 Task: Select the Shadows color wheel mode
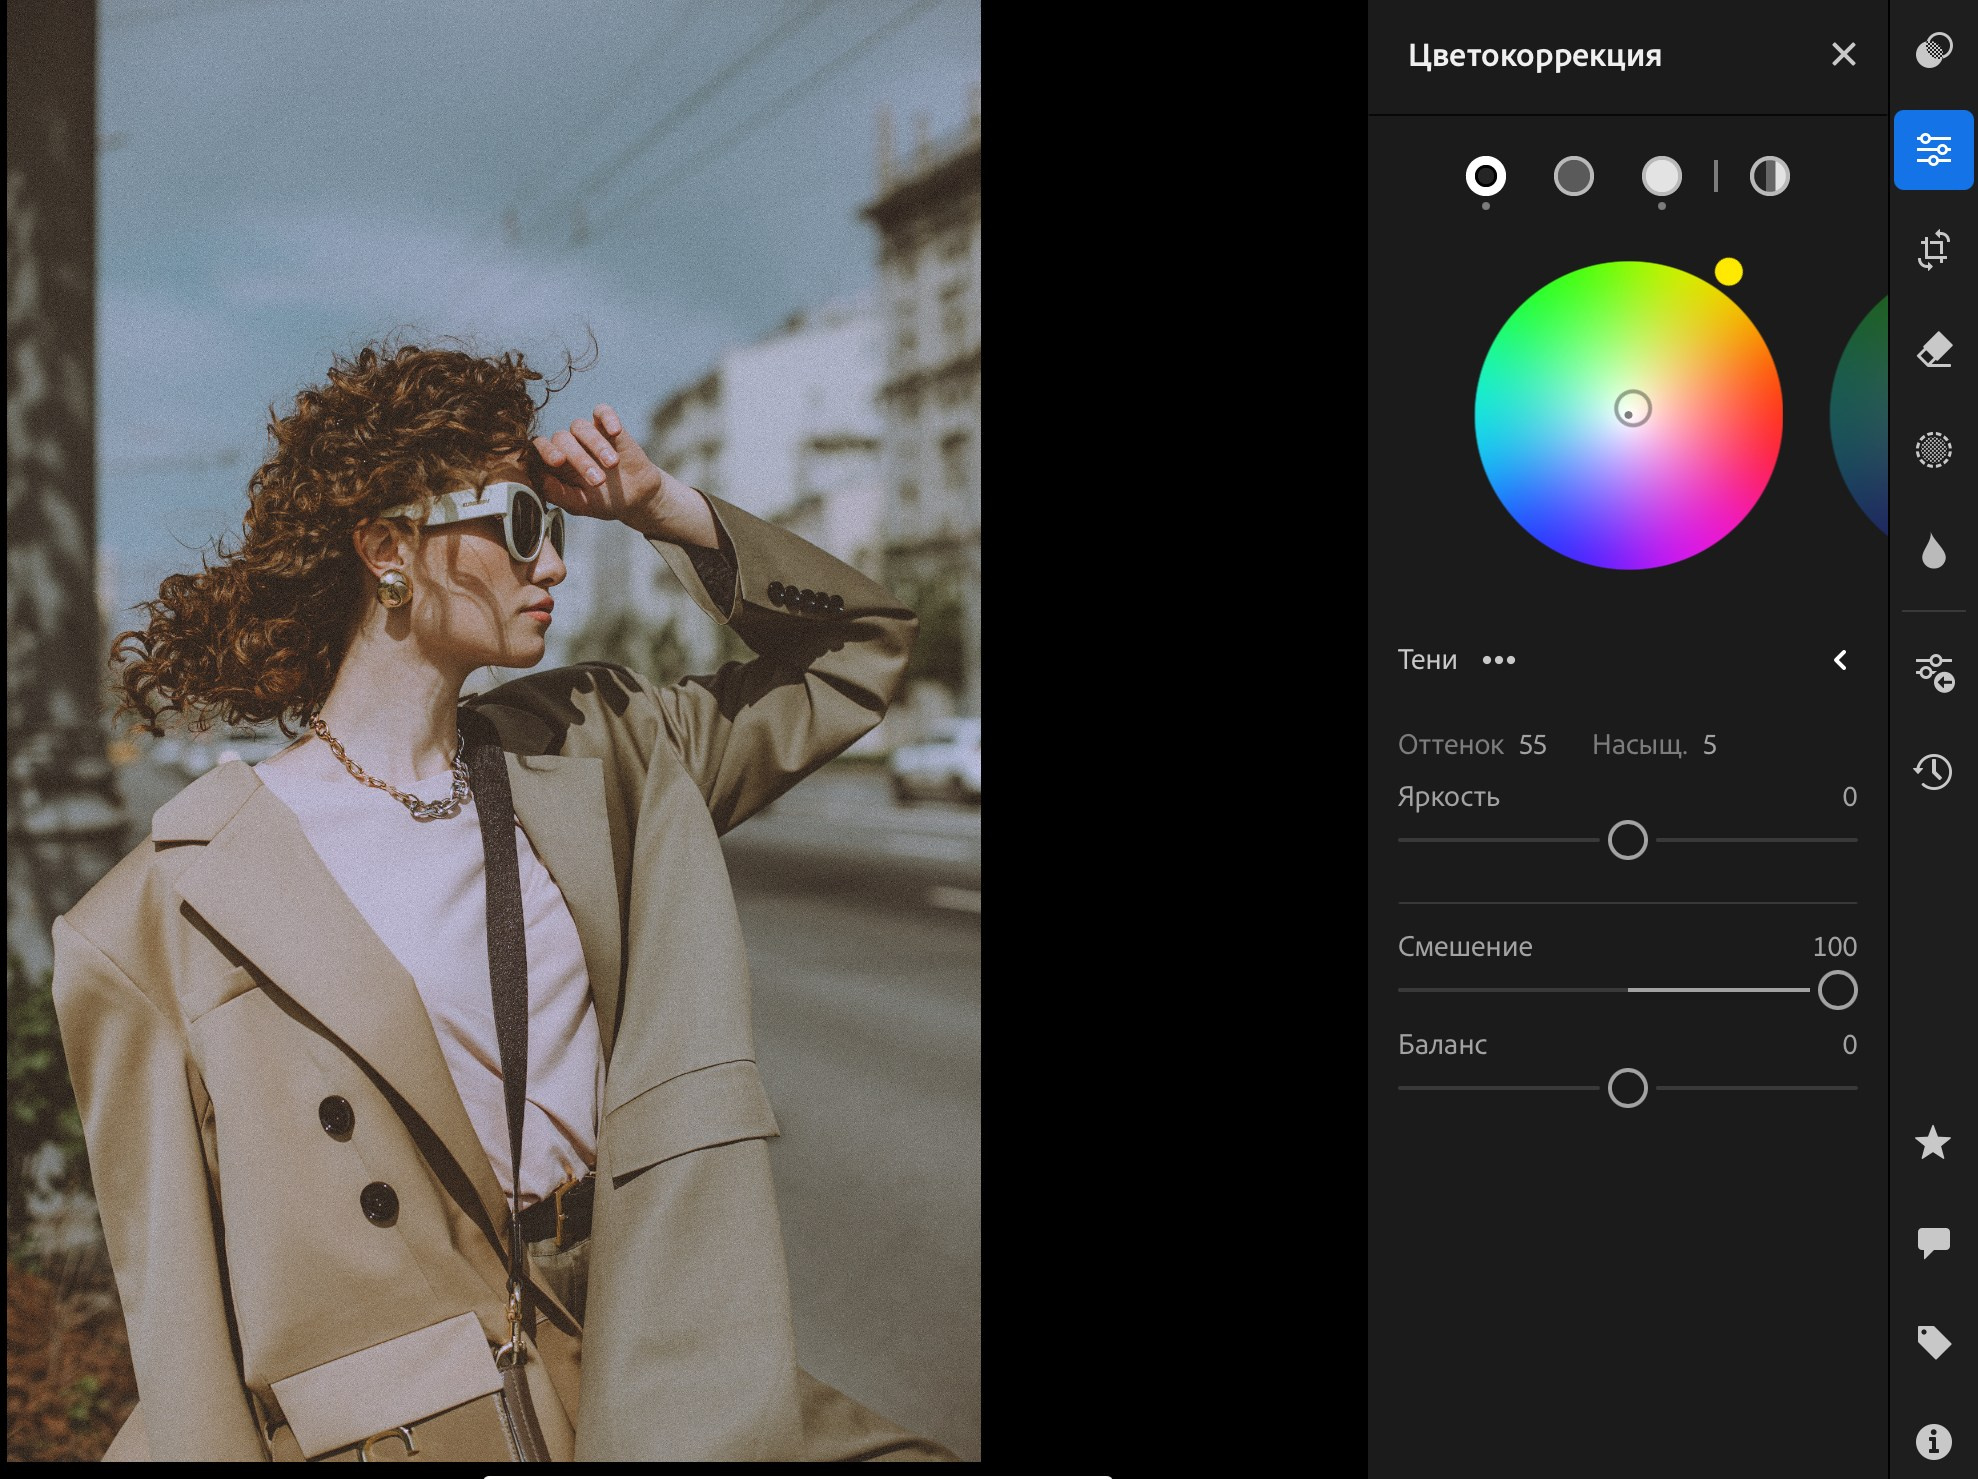[x=1485, y=177]
